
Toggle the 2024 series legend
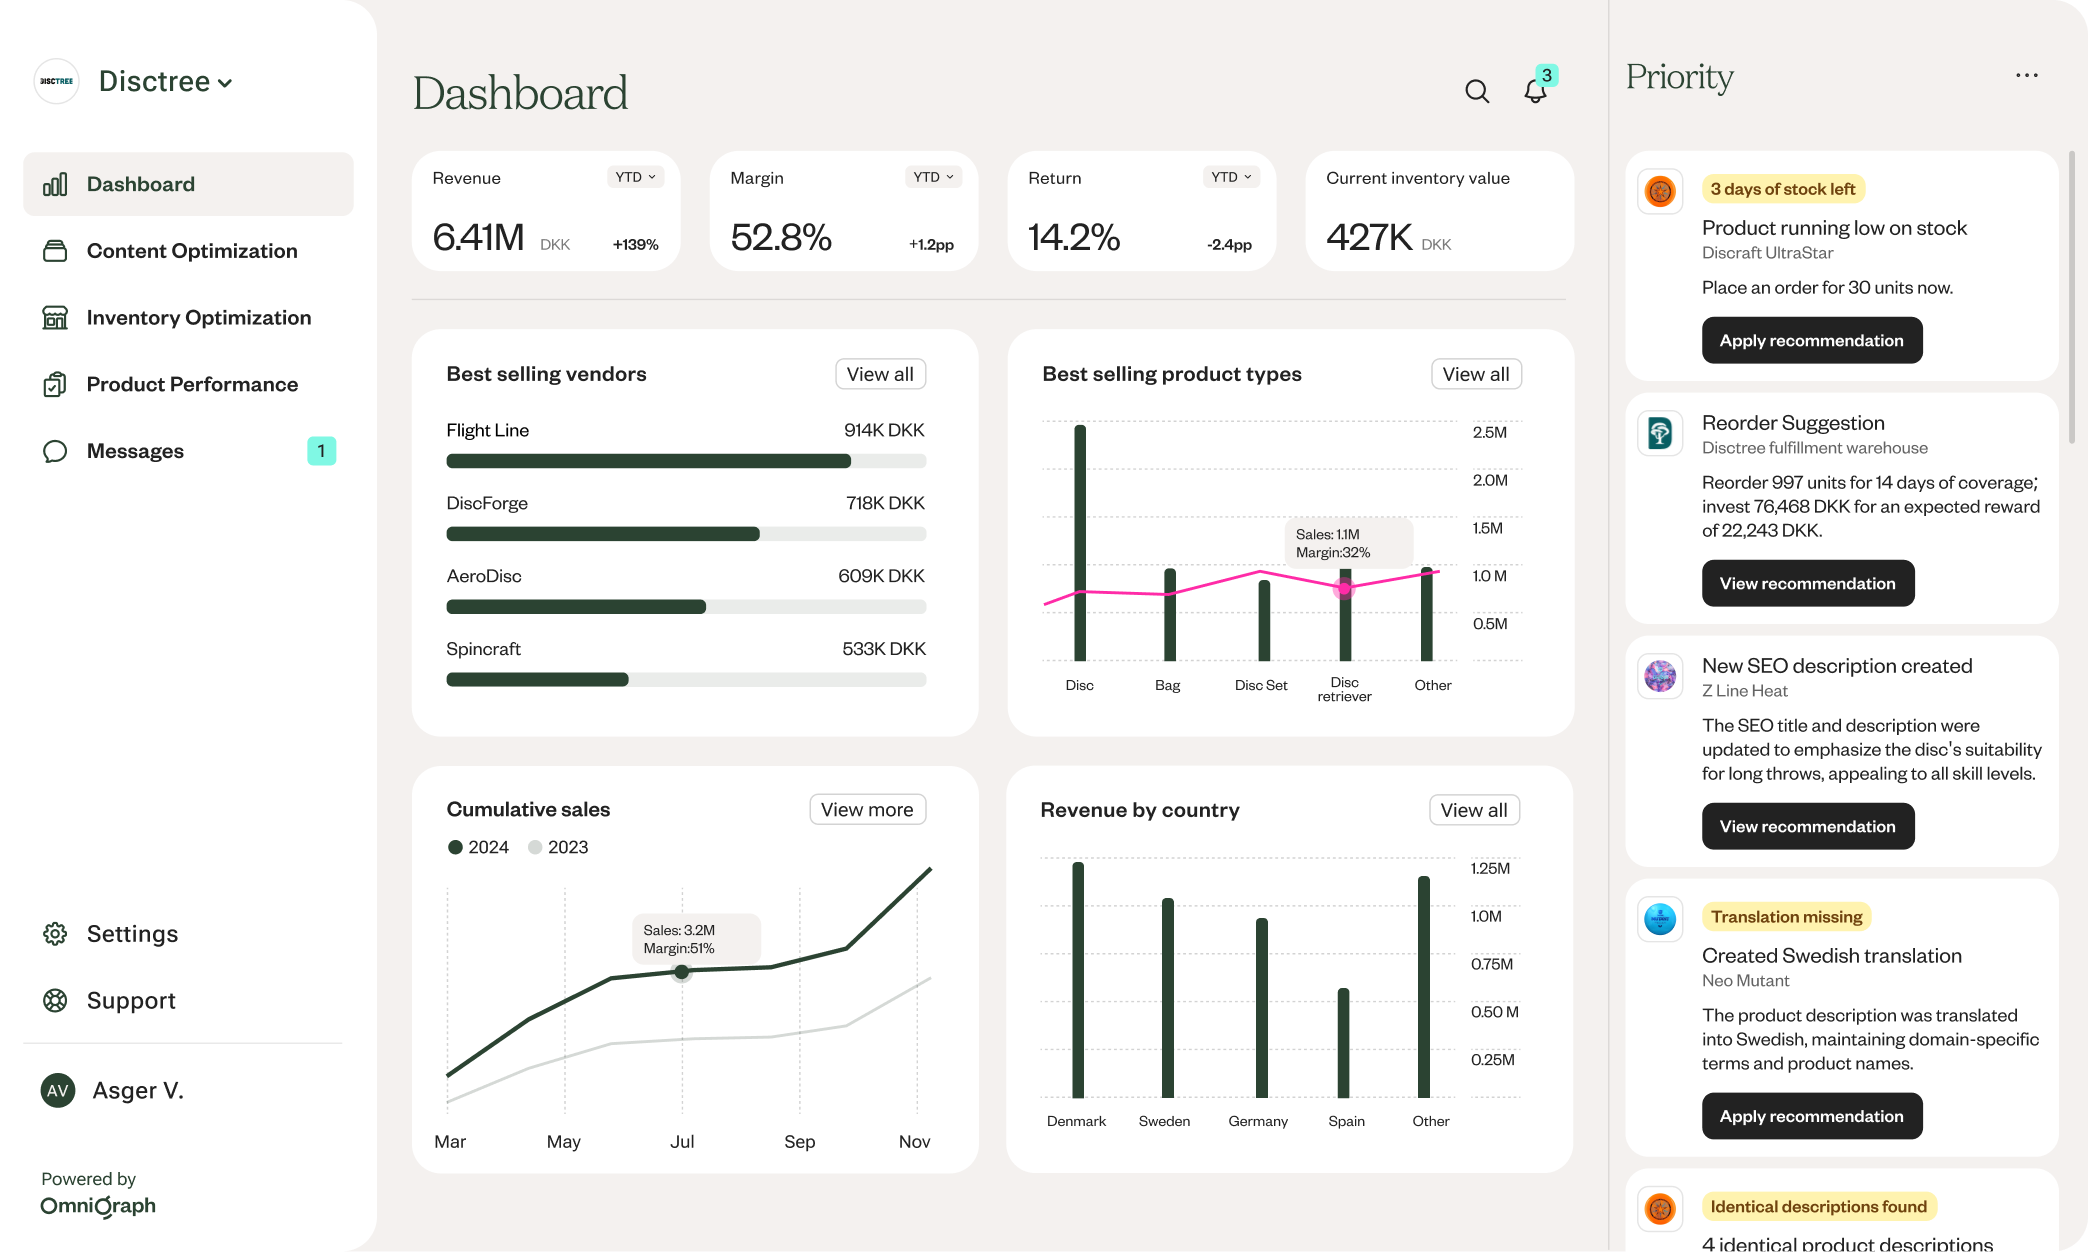click(x=478, y=847)
